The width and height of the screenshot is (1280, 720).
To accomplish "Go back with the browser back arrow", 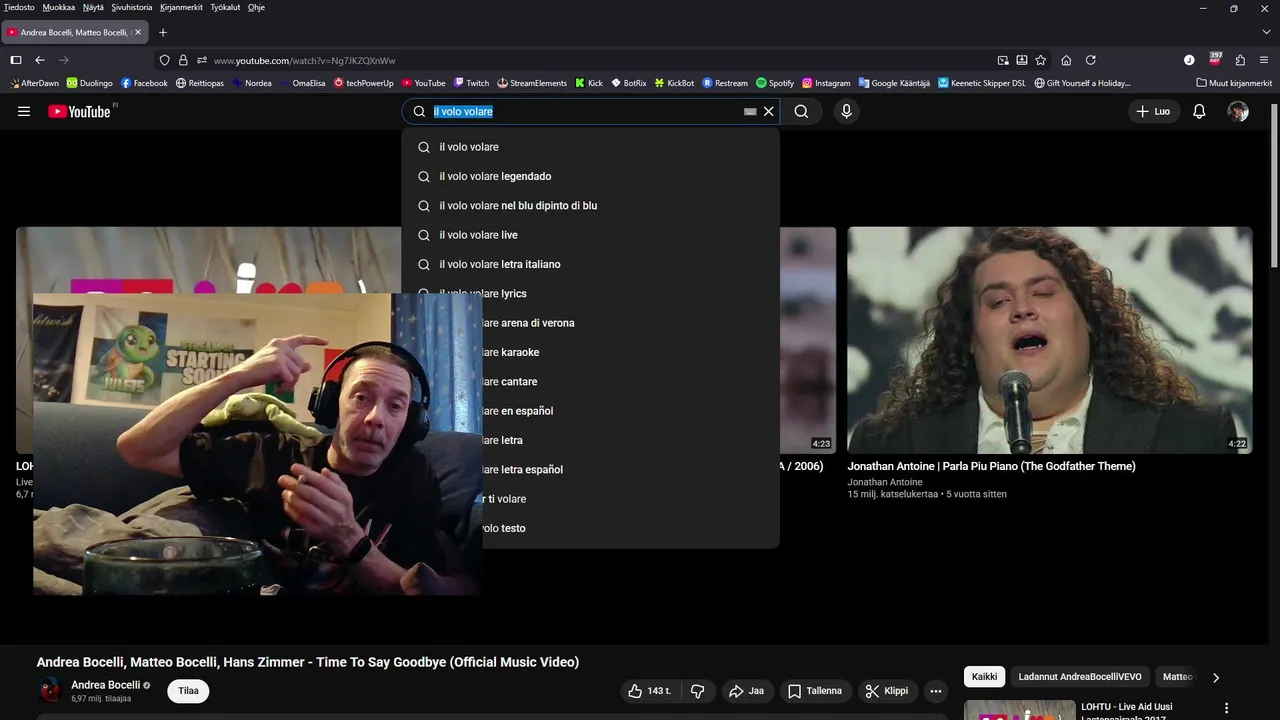I will (x=40, y=60).
